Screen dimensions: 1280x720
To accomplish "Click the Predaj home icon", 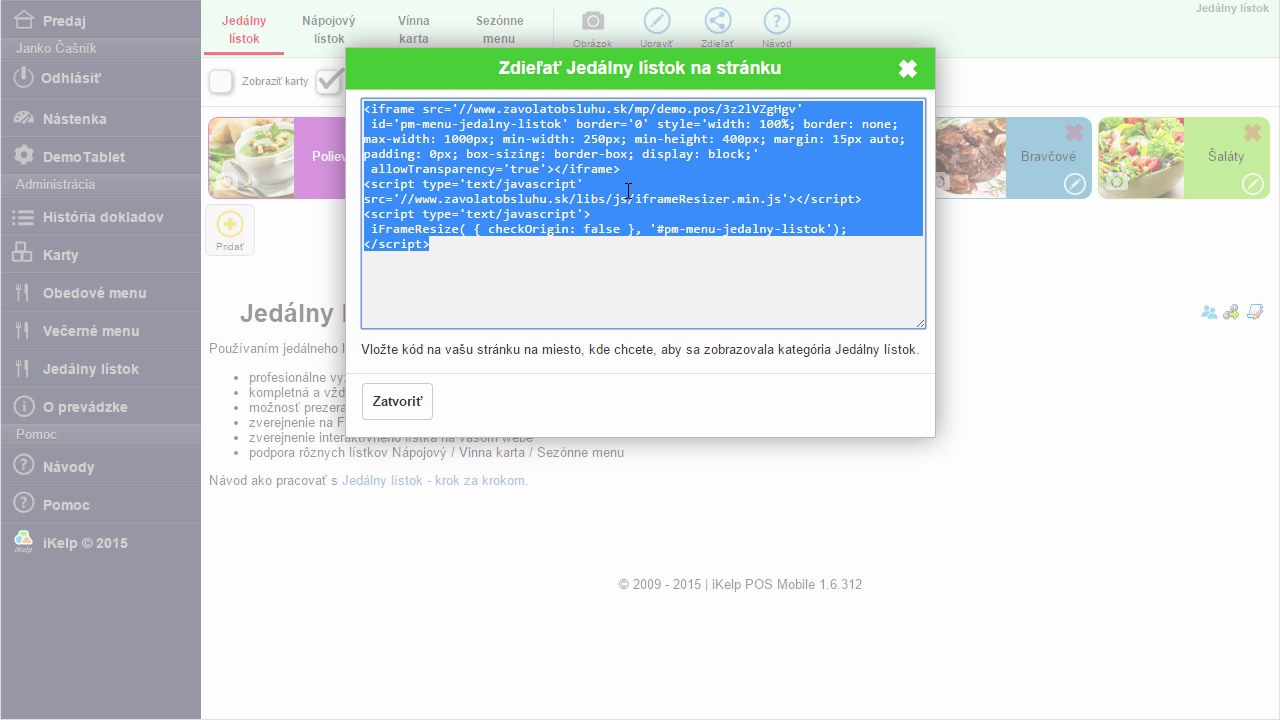I will click(24, 20).
